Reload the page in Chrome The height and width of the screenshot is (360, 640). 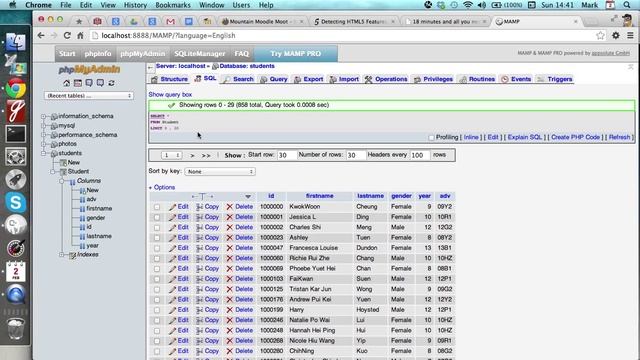[x=67, y=36]
